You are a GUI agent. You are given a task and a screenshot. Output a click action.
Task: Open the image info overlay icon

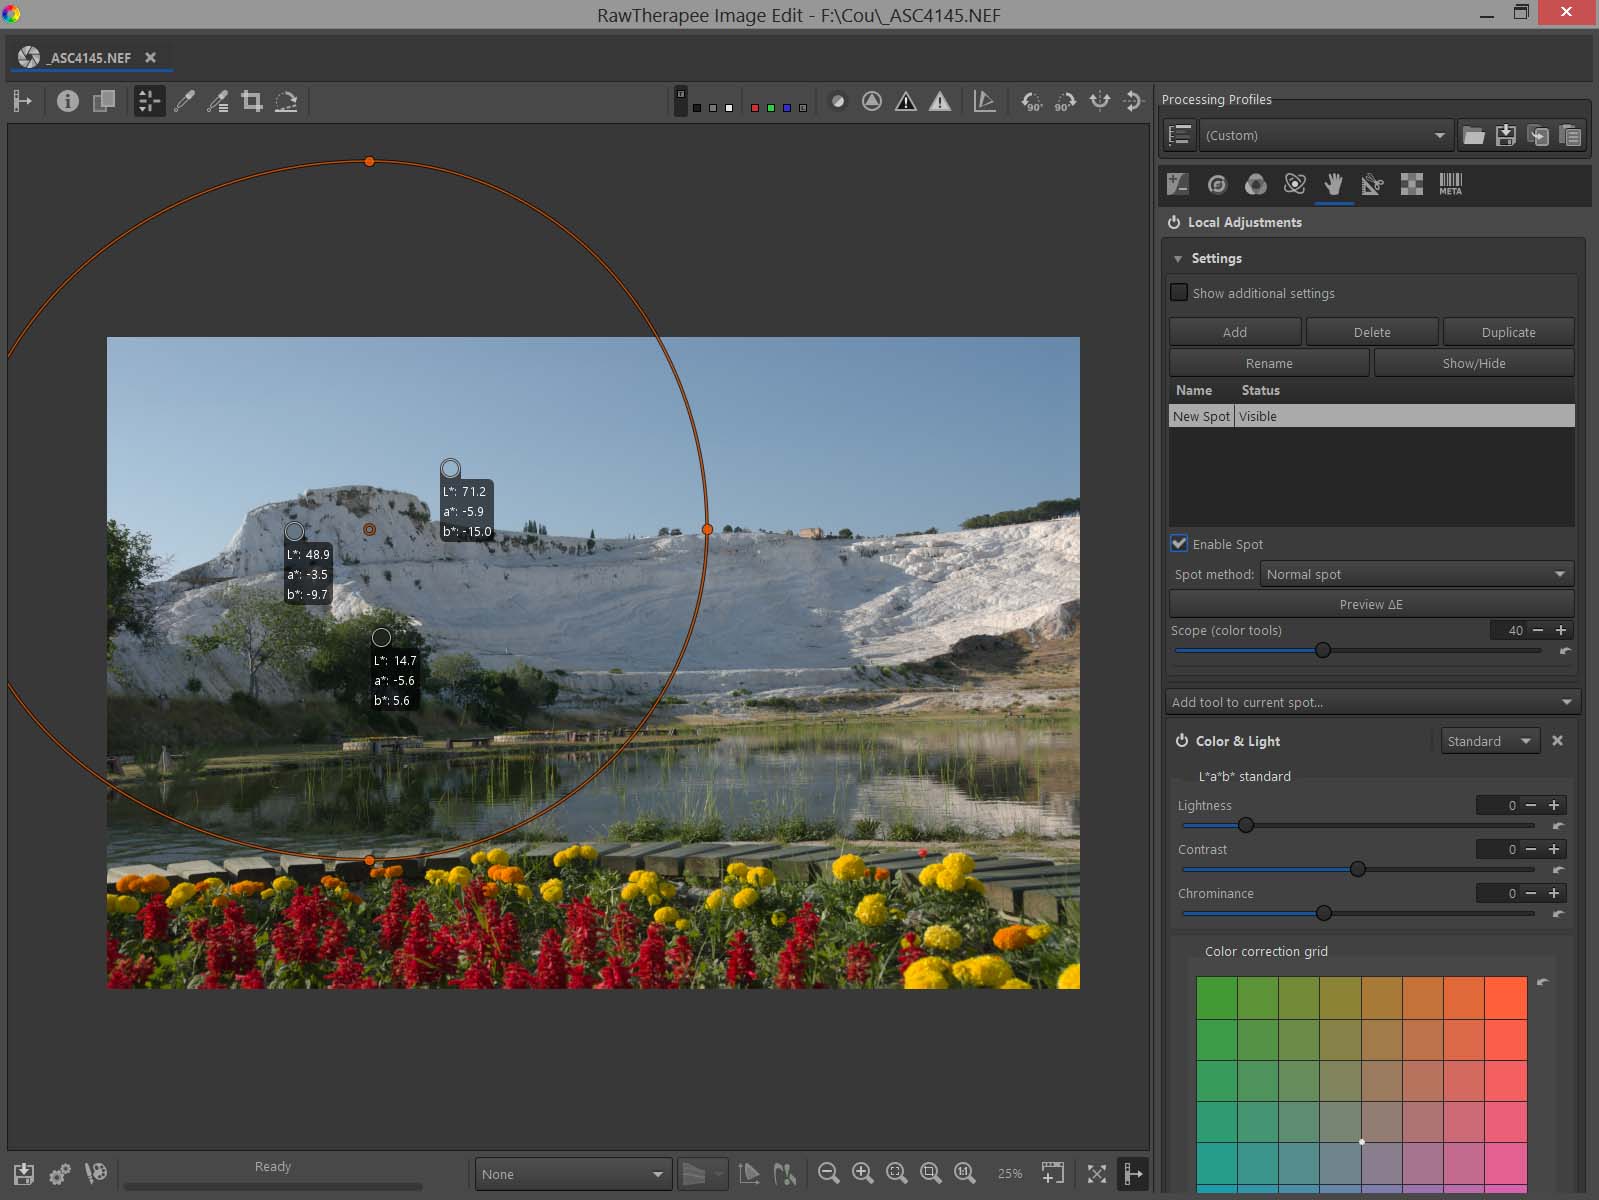(x=67, y=101)
